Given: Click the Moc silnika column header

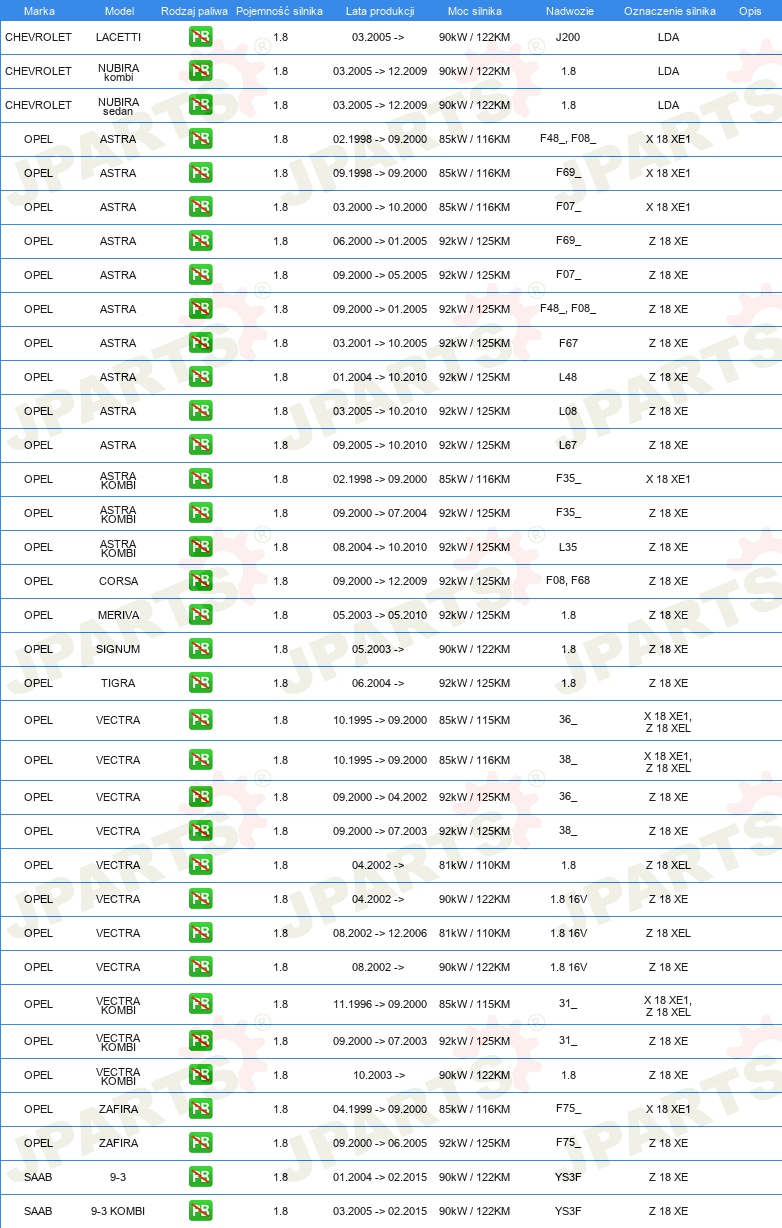Looking at the screenshot, I should click(x=474, y=11).
